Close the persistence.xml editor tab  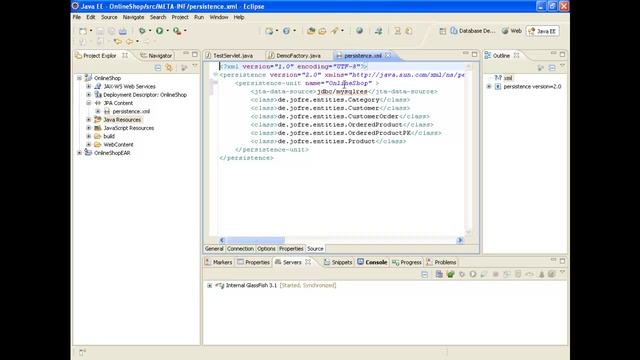(x=388, y=55)
